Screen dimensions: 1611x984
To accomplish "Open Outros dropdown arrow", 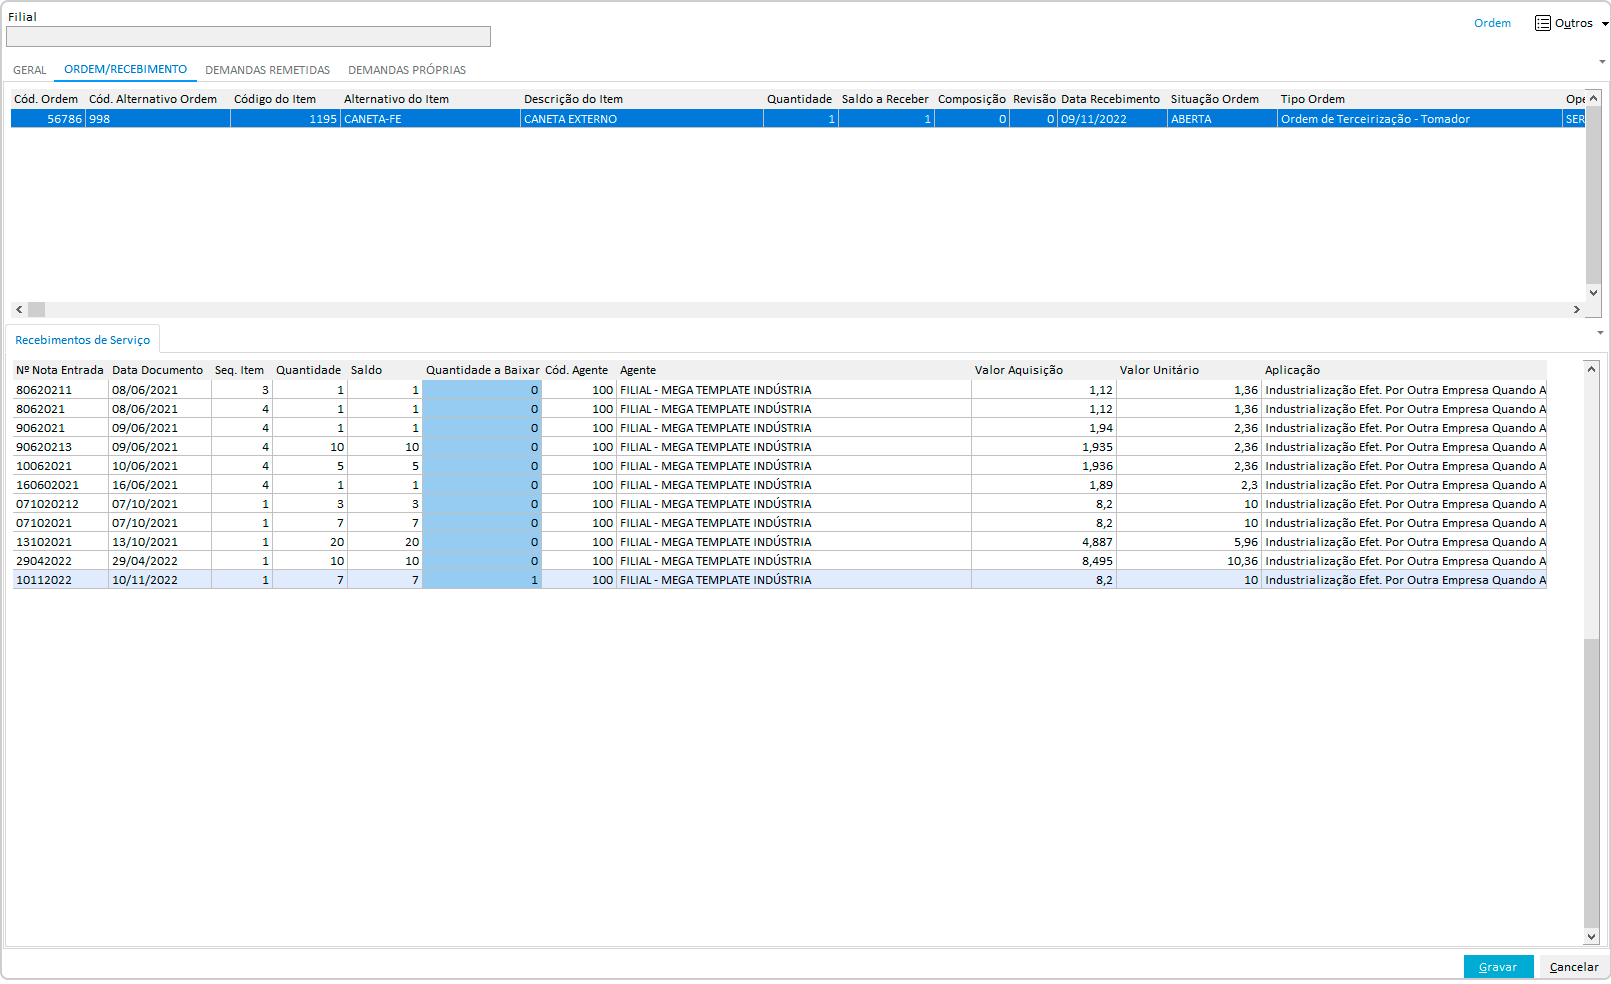I will point(1604,24).
